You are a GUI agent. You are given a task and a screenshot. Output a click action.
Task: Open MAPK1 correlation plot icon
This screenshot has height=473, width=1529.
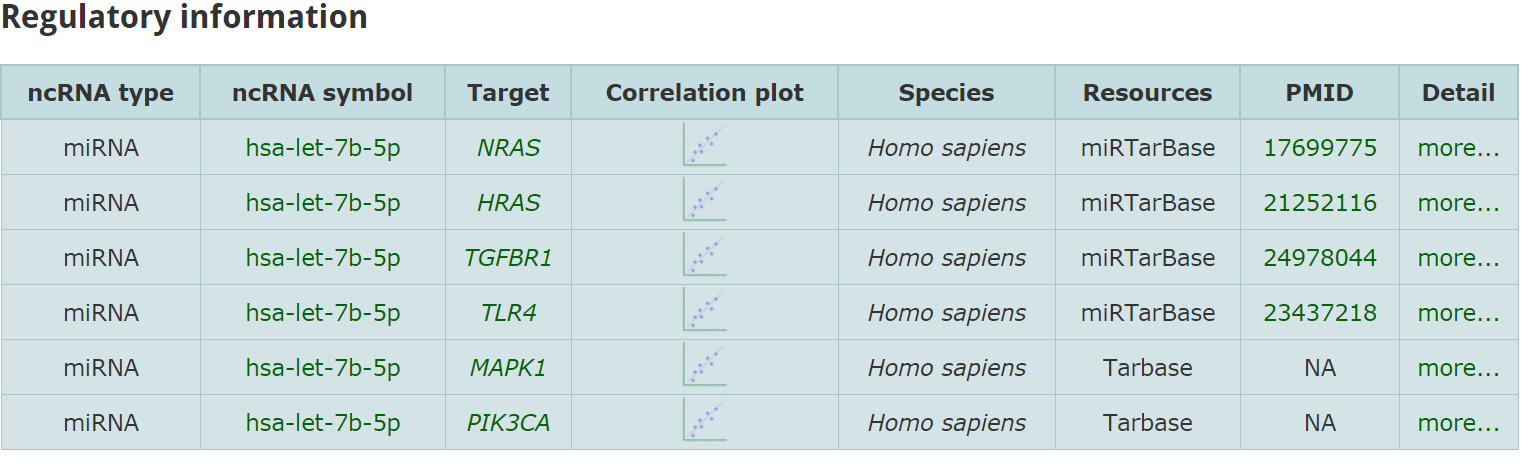pyautogui.click(x=704, y=365)
